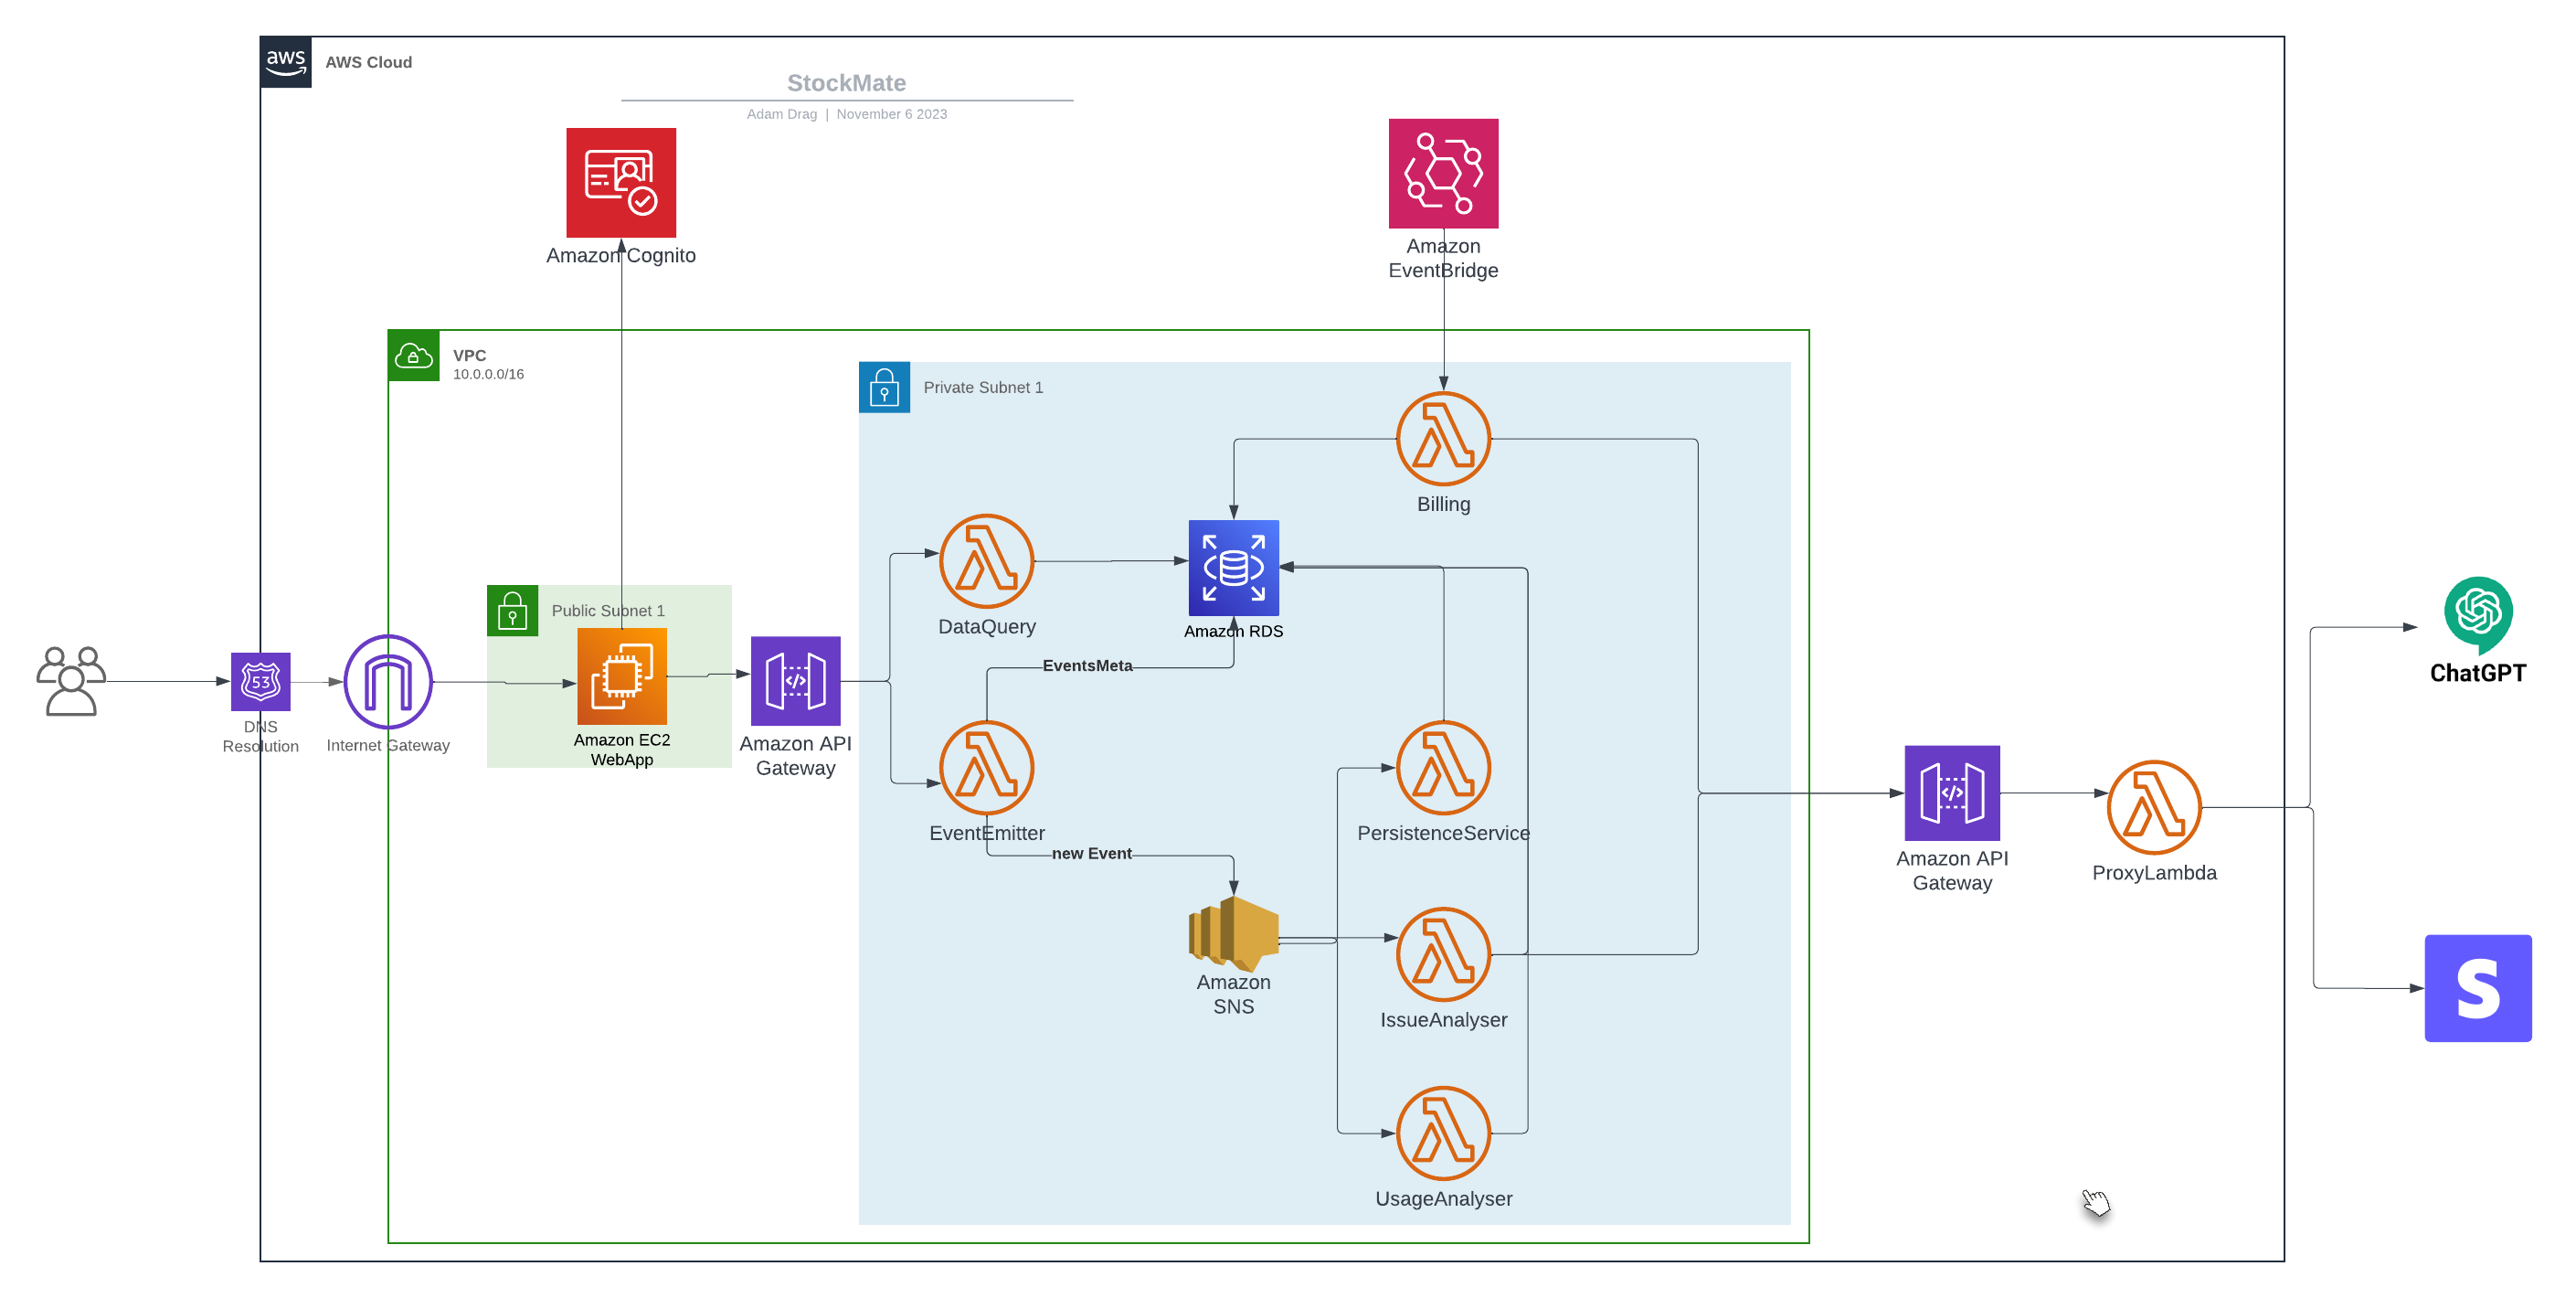The width and height of the screenshot is (2576, 1298).
Task: Select the Stripe S logo
Action: pos(2478,988)
